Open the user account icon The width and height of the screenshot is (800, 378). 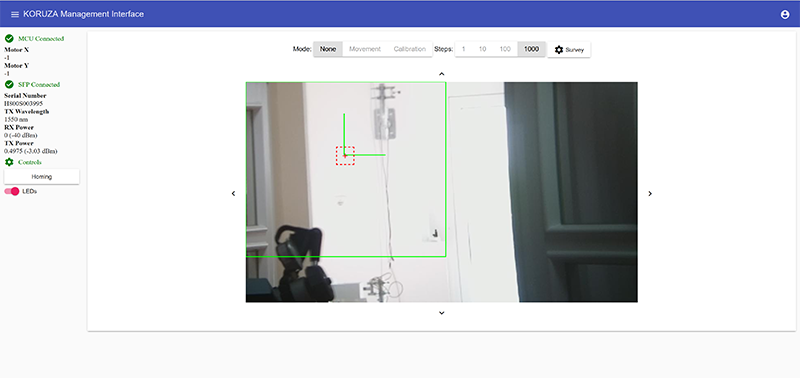785,15
